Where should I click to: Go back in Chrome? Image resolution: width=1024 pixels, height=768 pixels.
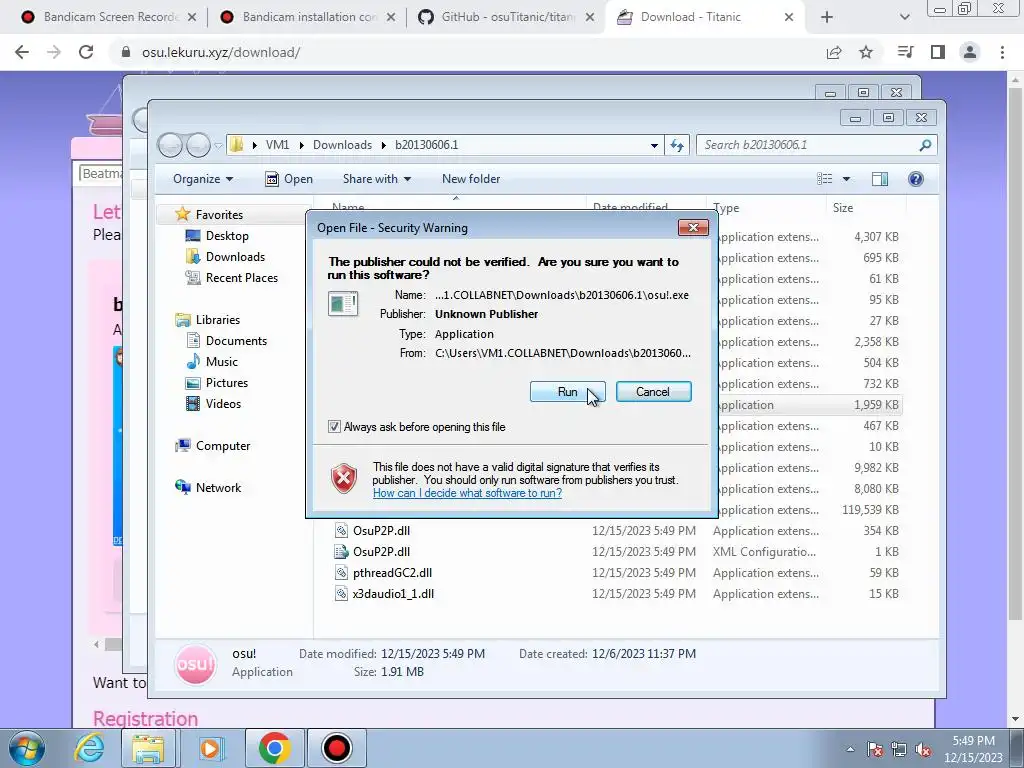coord(22,52)
